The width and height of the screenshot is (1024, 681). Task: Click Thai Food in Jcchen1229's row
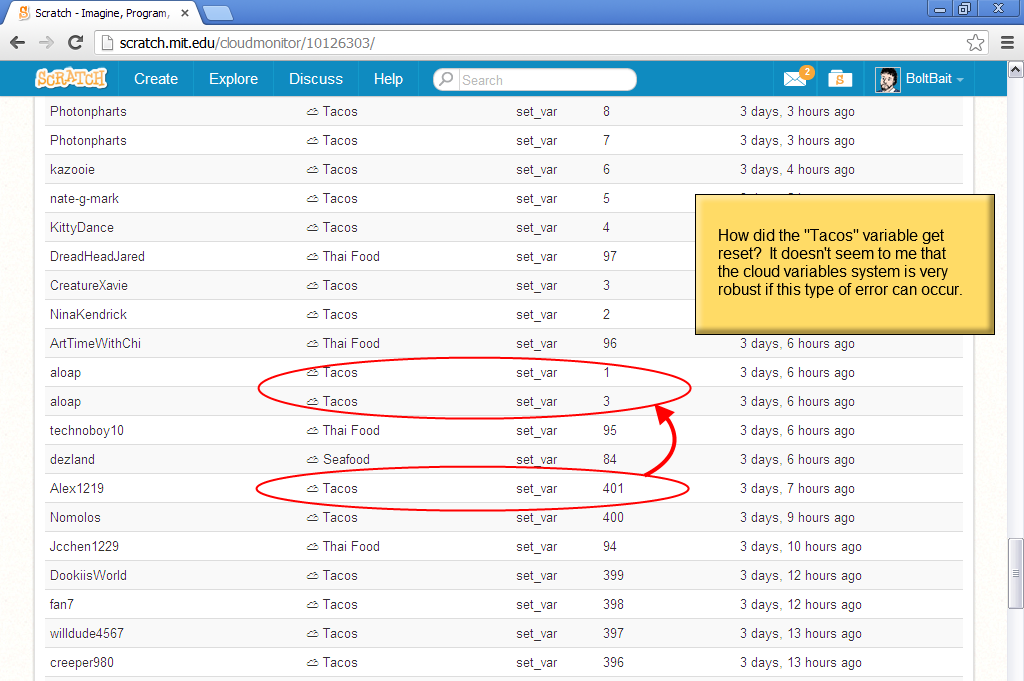pyautogui.click(x=351, y=546)
